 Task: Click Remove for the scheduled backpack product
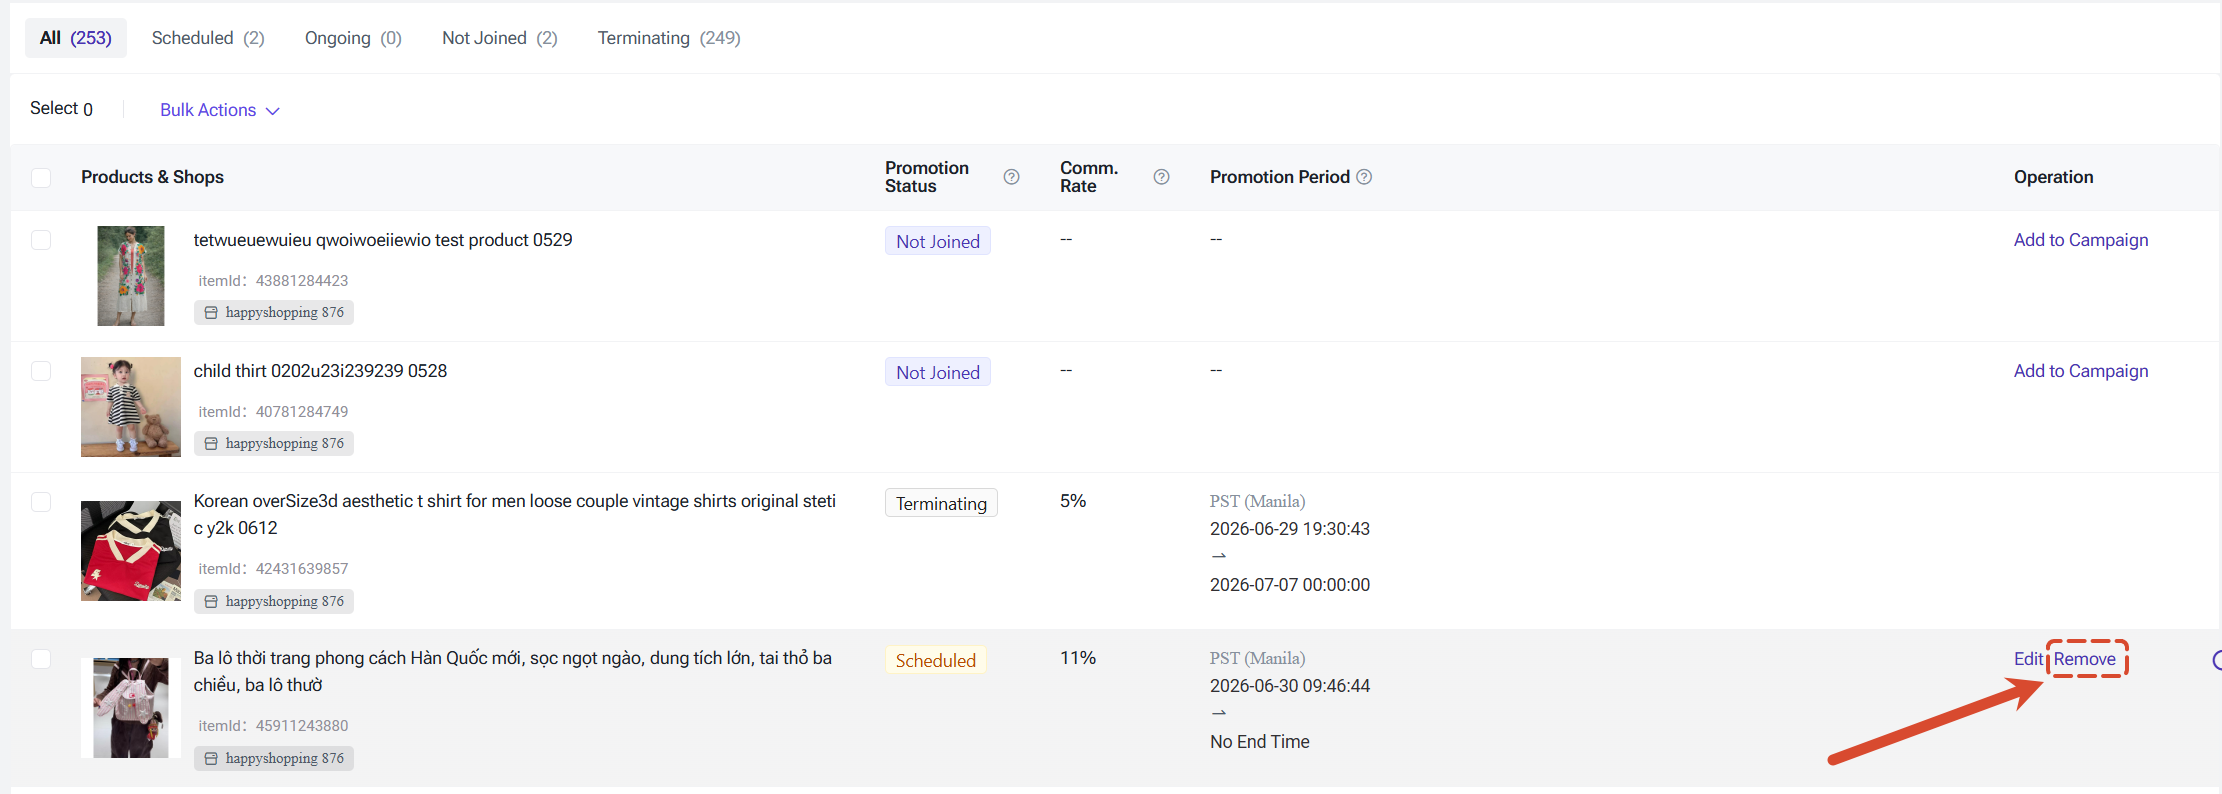(x=2085, y=659)
